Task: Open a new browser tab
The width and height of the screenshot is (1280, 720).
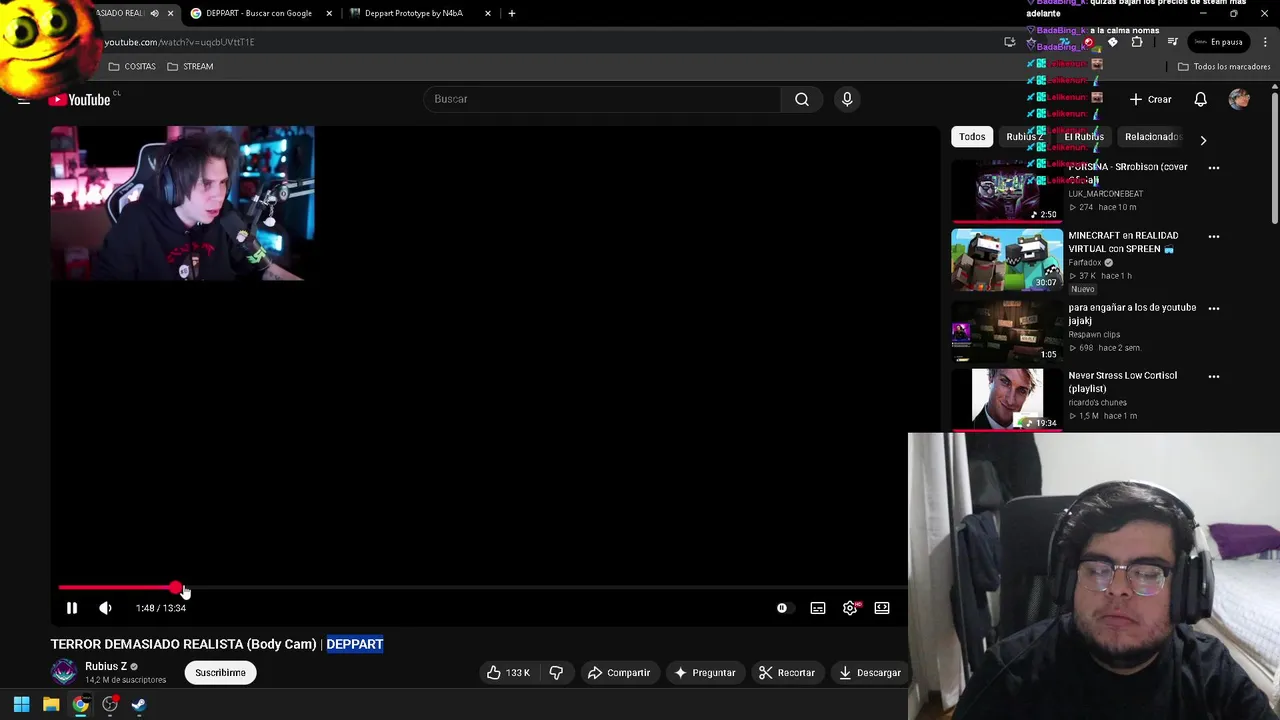Action: [x=512, y=13]
